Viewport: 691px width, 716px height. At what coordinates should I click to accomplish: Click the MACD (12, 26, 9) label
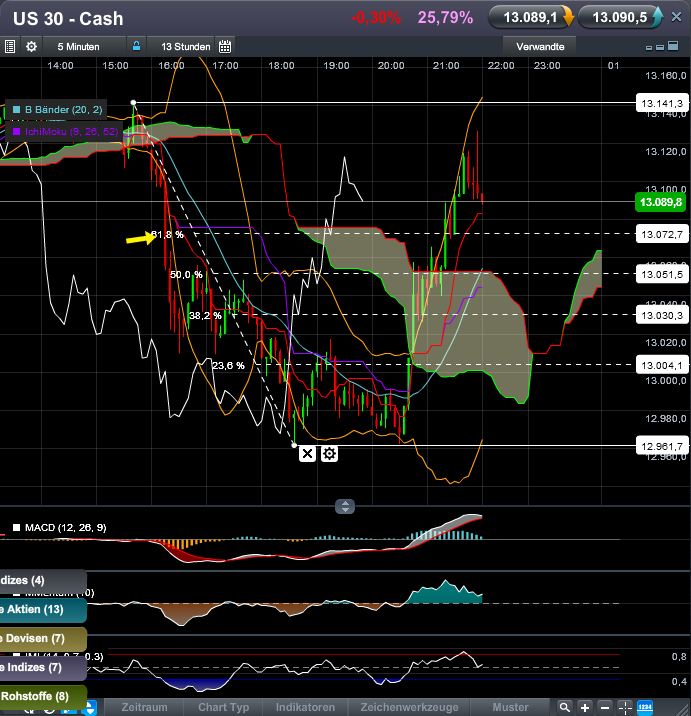pyautogui.click(x=65, y=527)
